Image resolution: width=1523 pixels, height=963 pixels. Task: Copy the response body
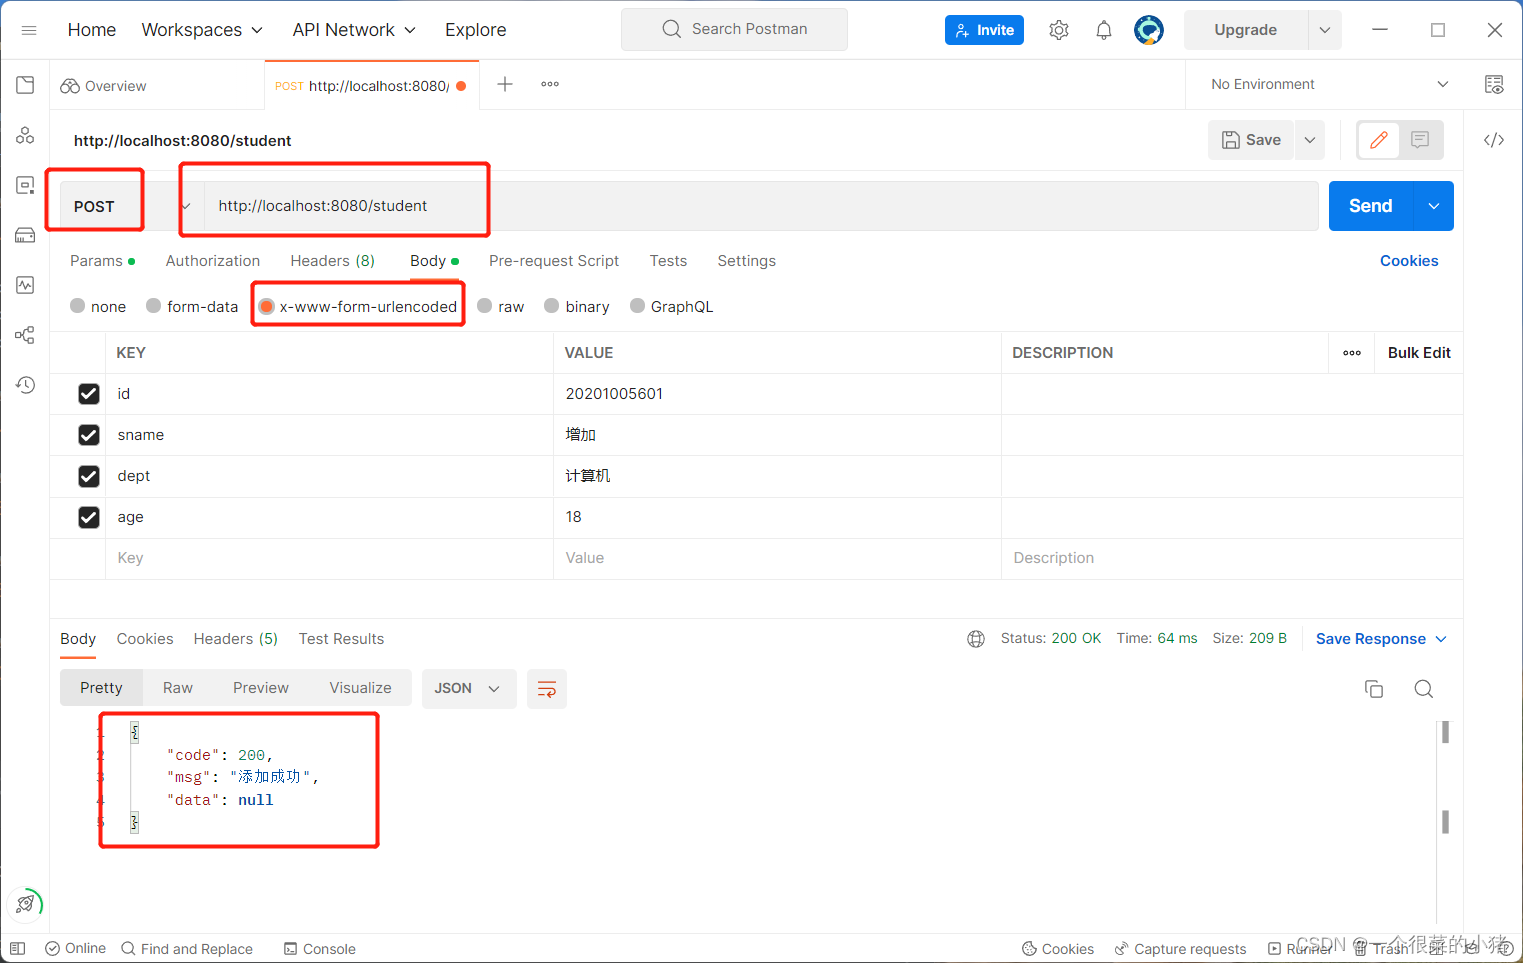[1374, 689]
